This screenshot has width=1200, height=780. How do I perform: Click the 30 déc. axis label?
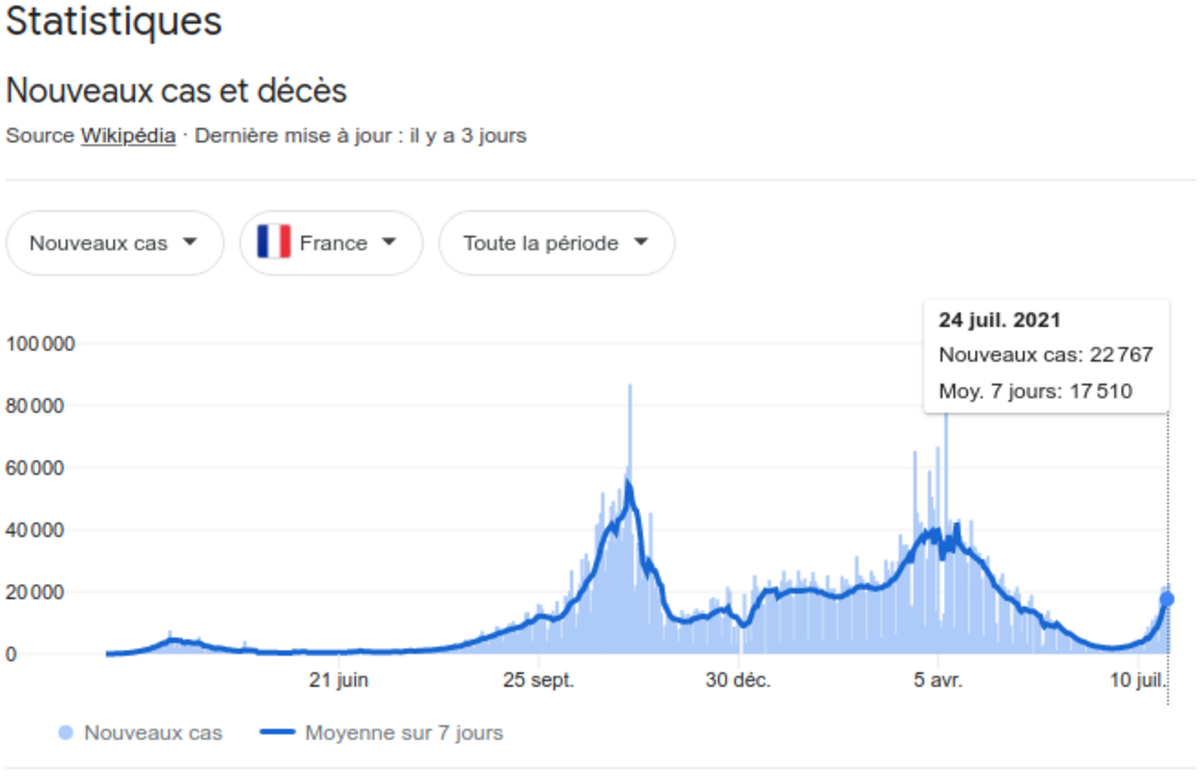coord(738,681)
